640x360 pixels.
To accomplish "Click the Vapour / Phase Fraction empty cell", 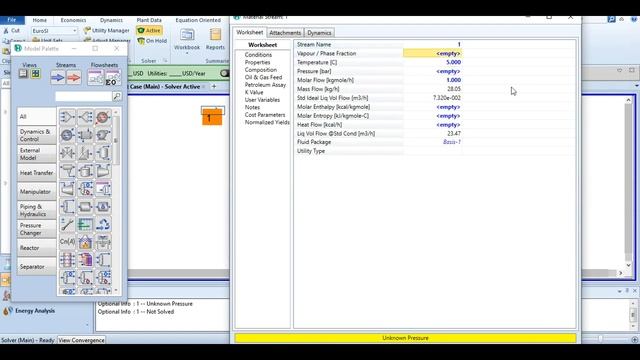I will click(433, 53).
